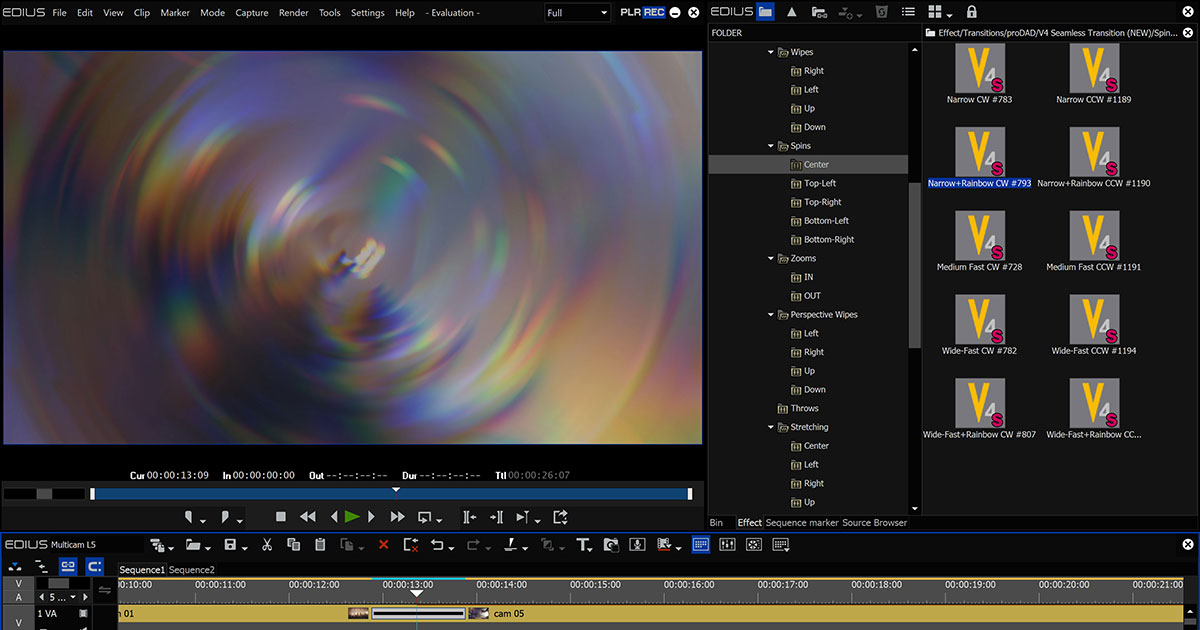Image resolution: width=1200 pixels, height=630 pixels.
Task: Click the scissors cut icon in the timeline toolbar
Action: [x=267, y=545]
